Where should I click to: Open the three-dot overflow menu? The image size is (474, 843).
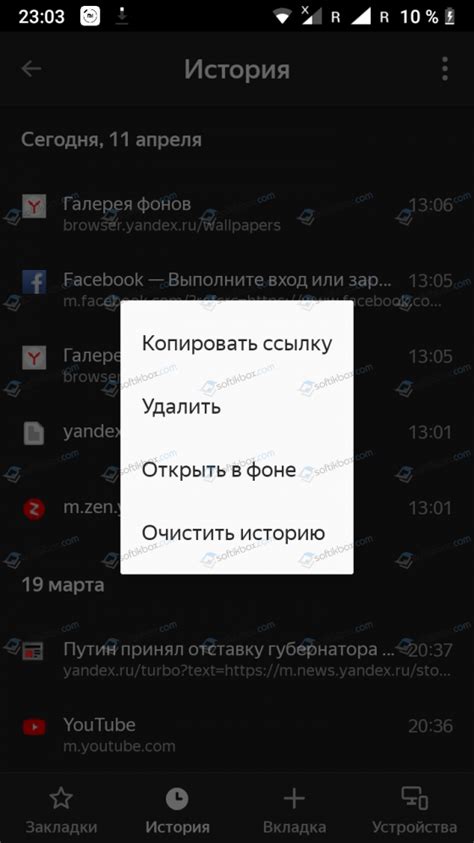pyautogui.click(x=444, y=69)
